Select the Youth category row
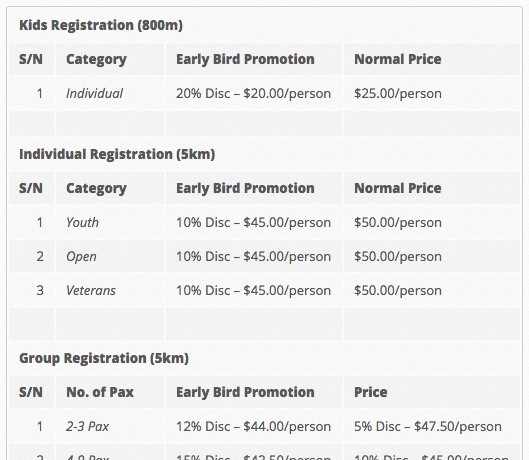This screenshot has height=460, width=529. [264, 222]
